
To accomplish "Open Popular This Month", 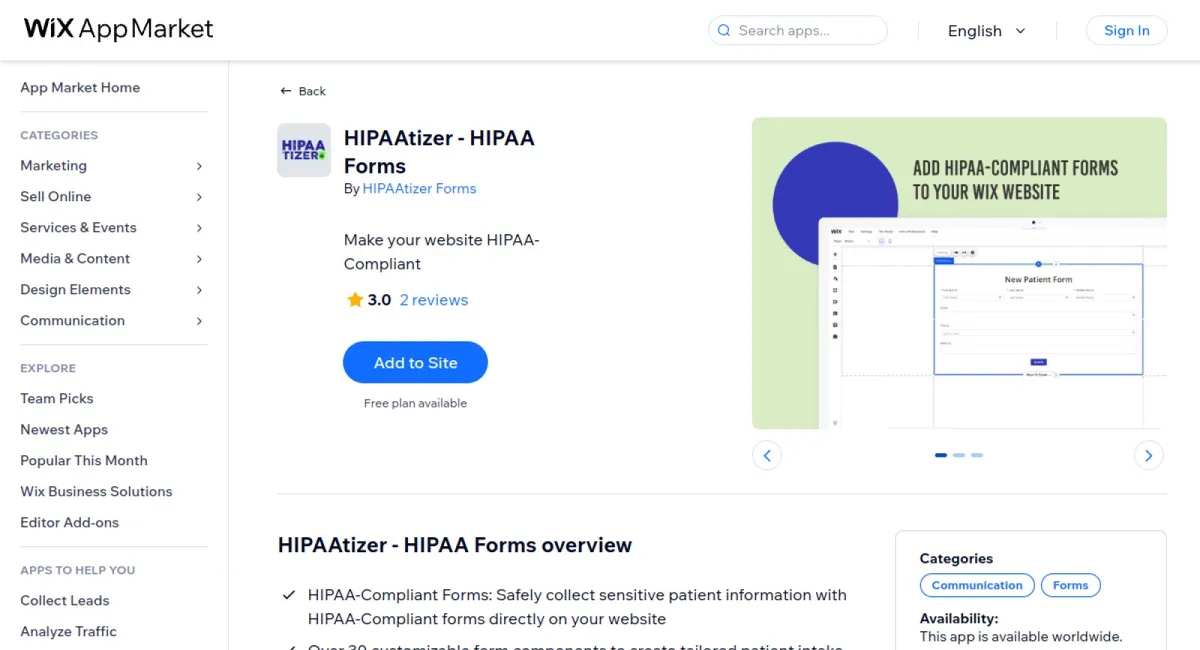I will pyautogui.click(x=84, y=461).
